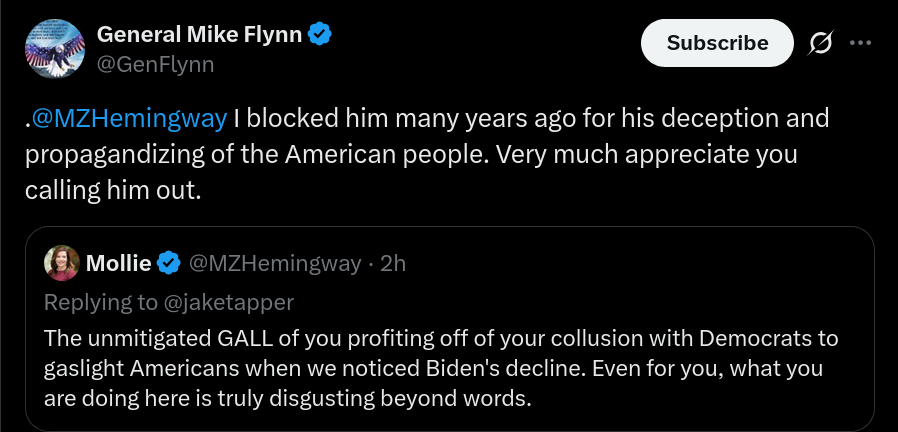898x432 pixels.
Task: Click the gray @MZHemingway handle in quote
Action: (275, 264)
